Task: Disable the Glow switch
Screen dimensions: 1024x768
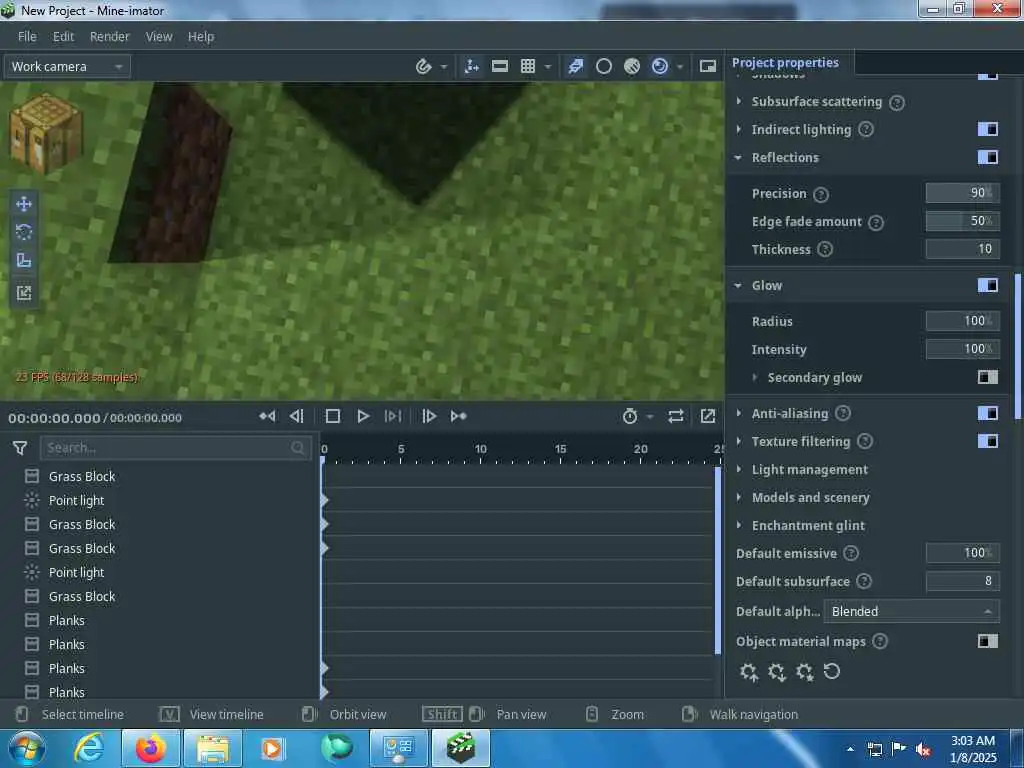Action: [x=987, y=285]
